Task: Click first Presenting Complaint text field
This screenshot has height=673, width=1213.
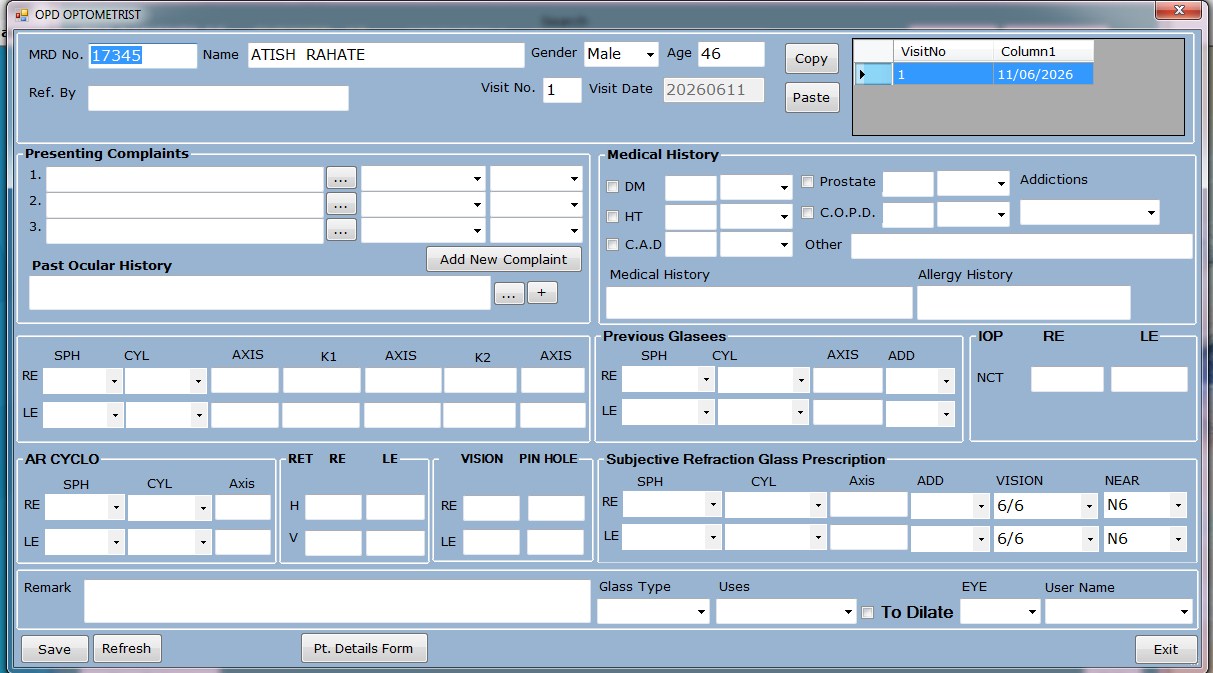Action: [185, 179]
